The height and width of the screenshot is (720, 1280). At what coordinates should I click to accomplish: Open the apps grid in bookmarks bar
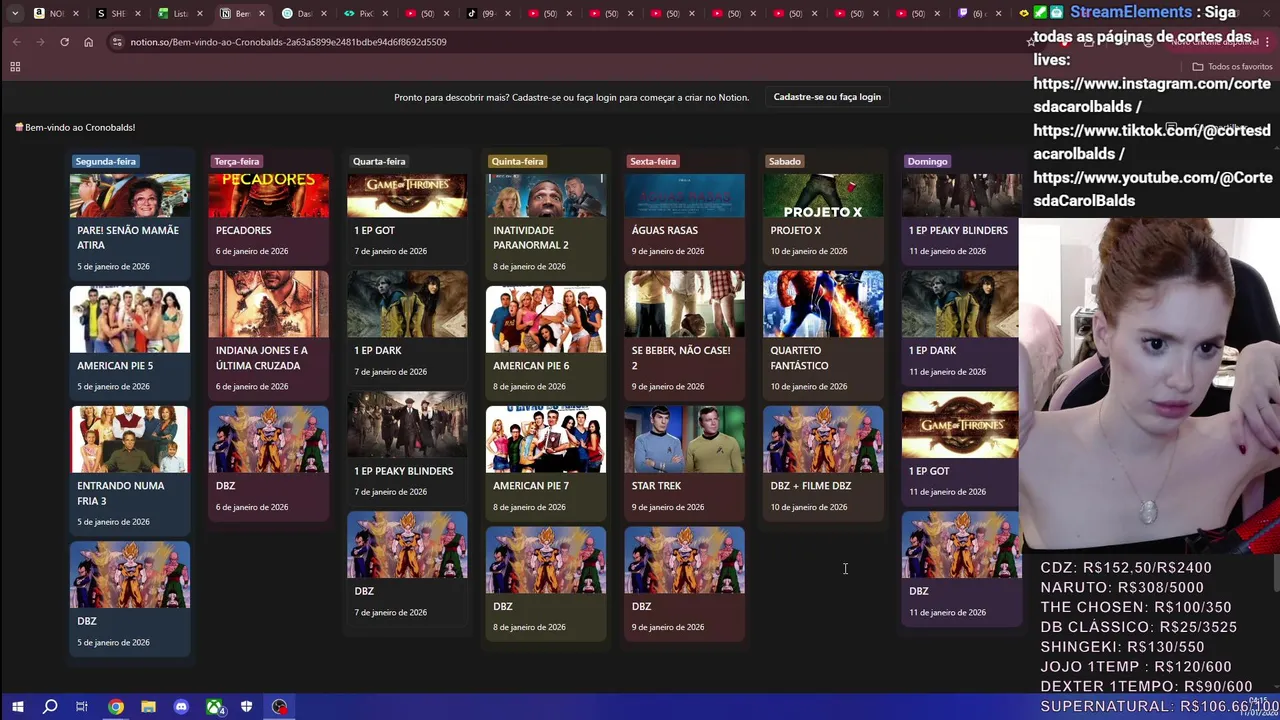pyautogui.click(x=15, y=67)
